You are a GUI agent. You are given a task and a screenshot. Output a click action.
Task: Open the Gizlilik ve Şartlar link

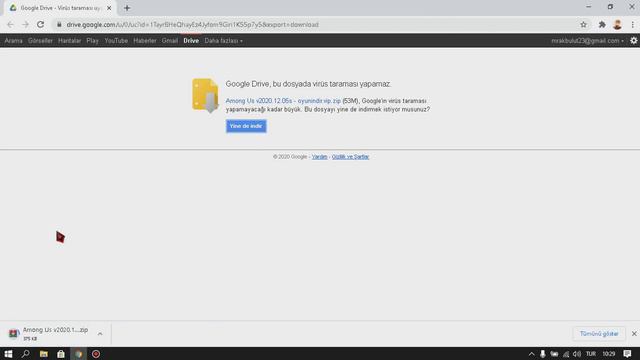[350, 157]
